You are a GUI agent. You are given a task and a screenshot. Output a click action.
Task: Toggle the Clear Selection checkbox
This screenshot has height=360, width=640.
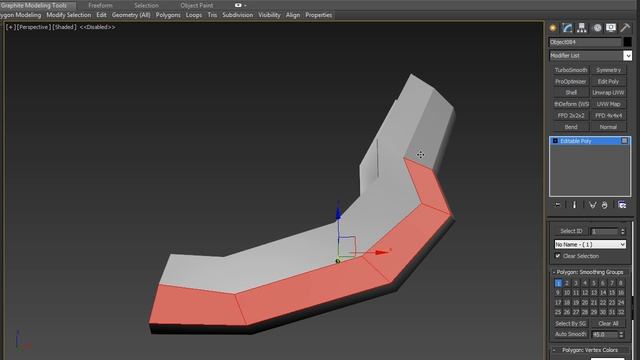[558, 256]
